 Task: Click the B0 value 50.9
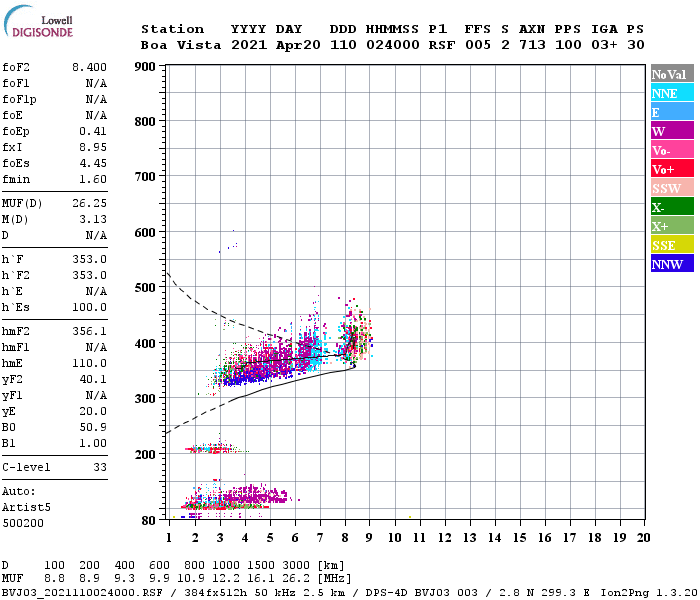(x=93, y=428)
